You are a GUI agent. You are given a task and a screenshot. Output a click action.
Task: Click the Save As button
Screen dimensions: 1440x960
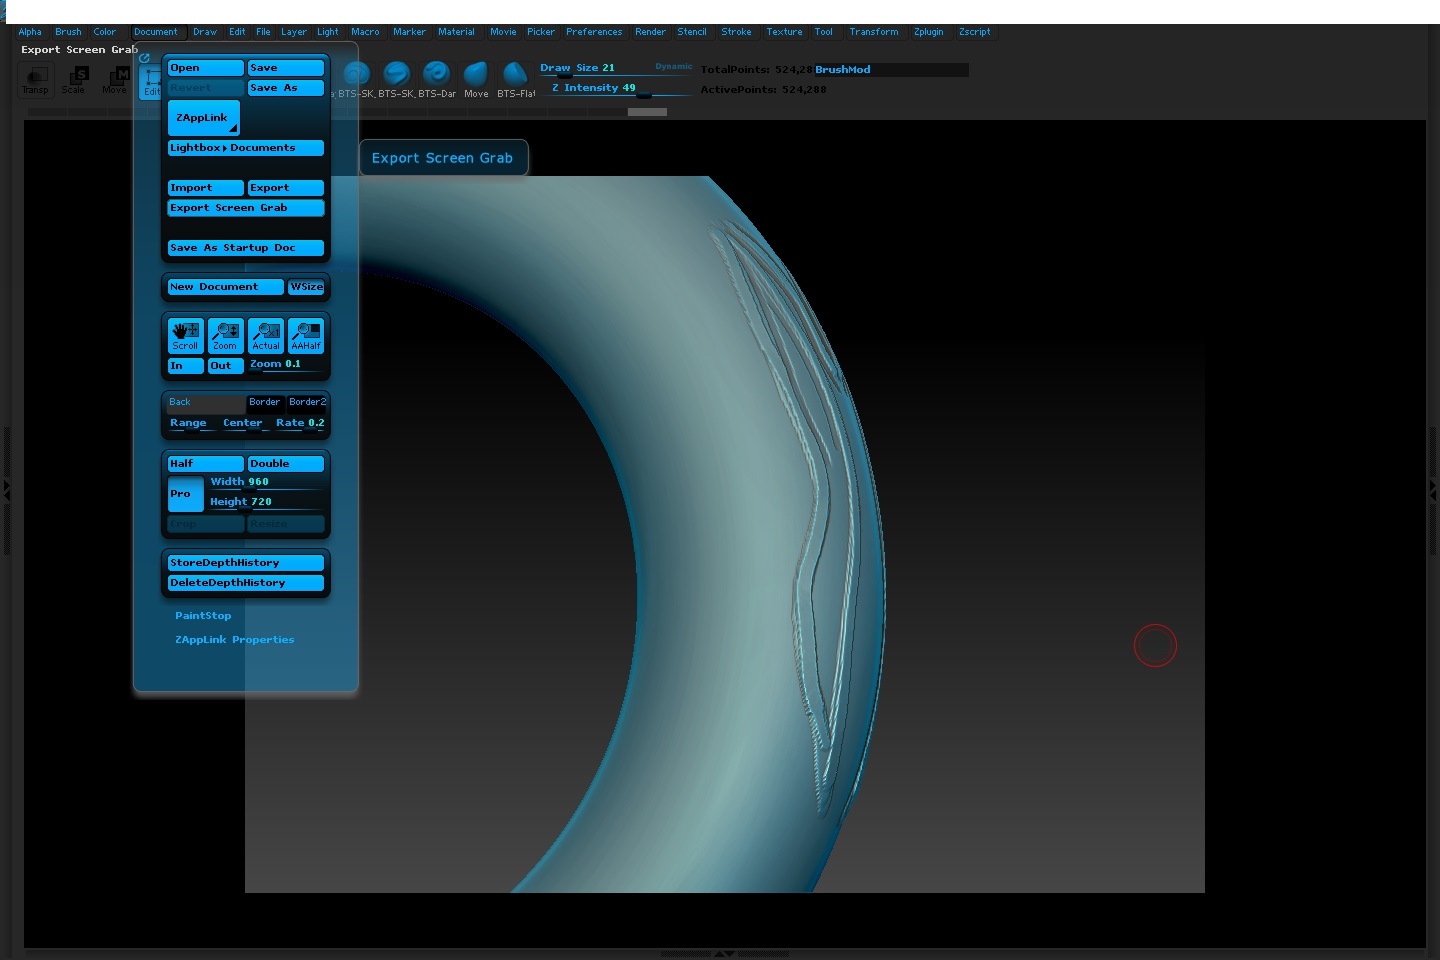point(286,88)
